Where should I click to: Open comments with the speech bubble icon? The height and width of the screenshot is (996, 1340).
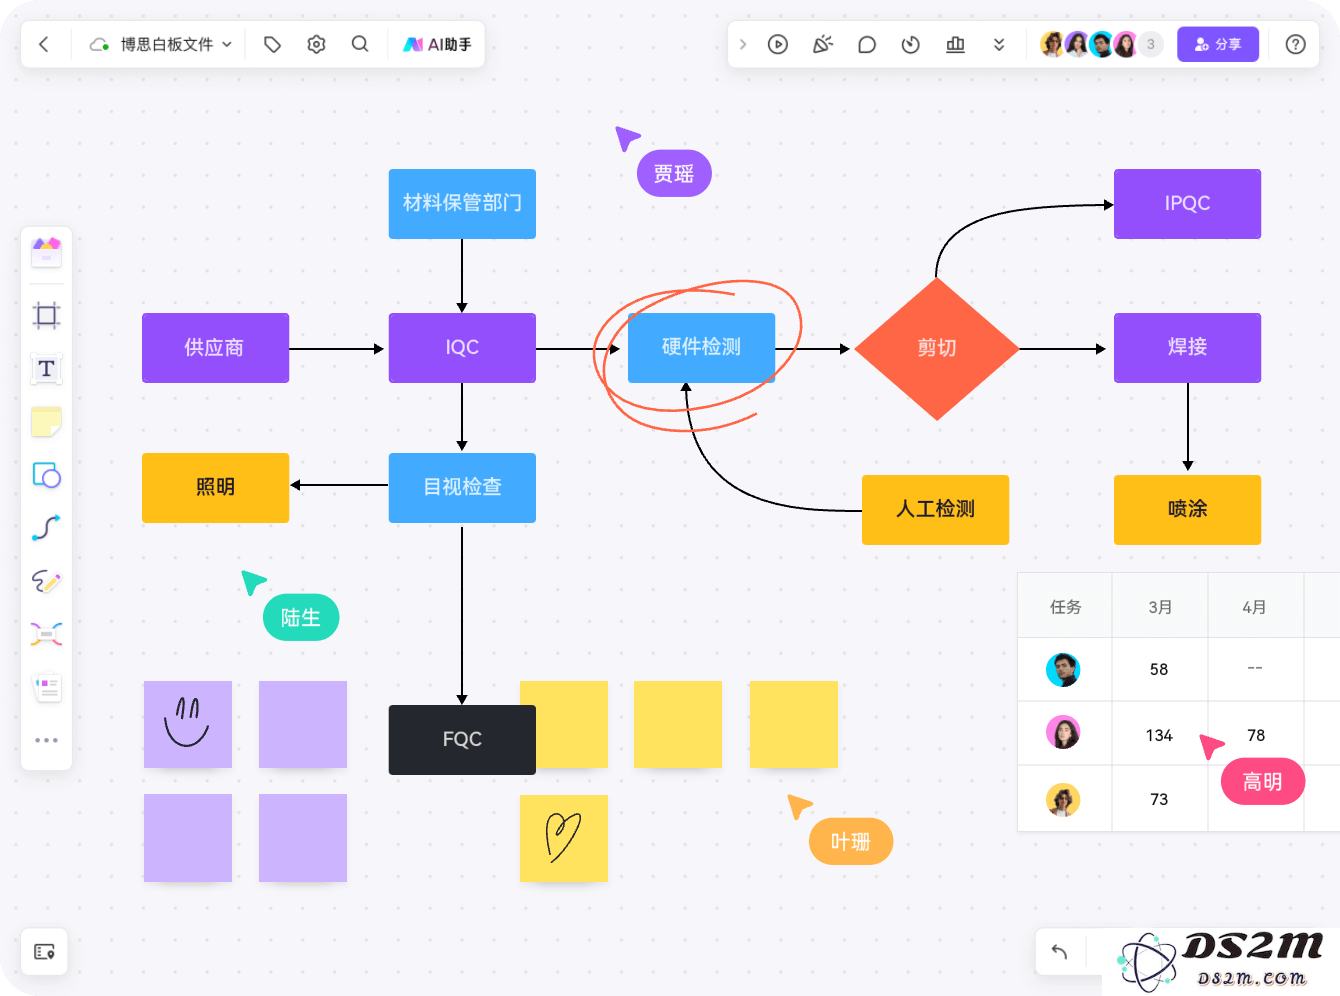[867, 44]
